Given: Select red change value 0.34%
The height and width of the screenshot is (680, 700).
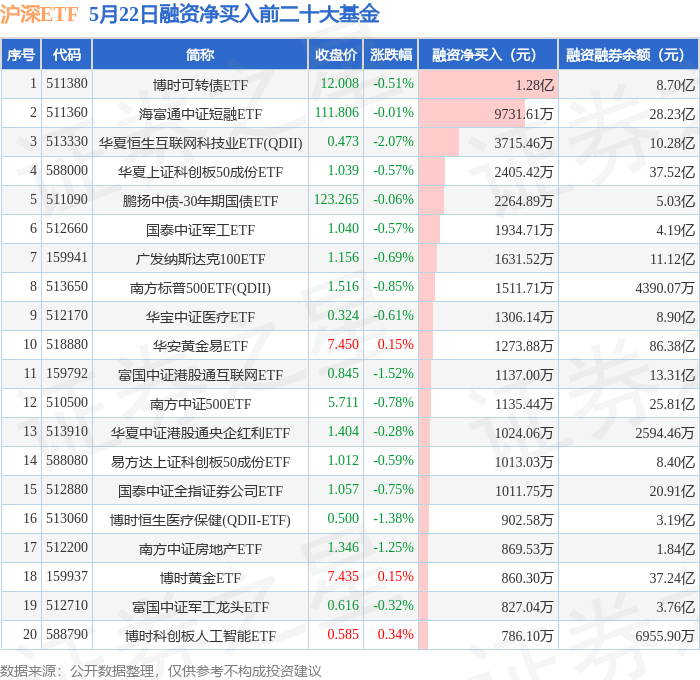Looking at the screenshot, I should point(396,635).
